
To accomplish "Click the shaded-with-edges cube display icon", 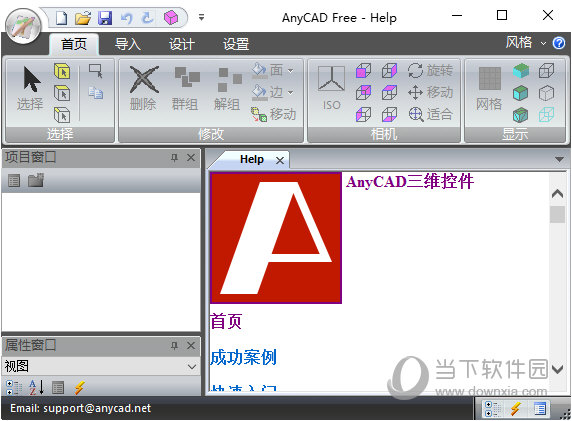I will (x=521, y=115).
